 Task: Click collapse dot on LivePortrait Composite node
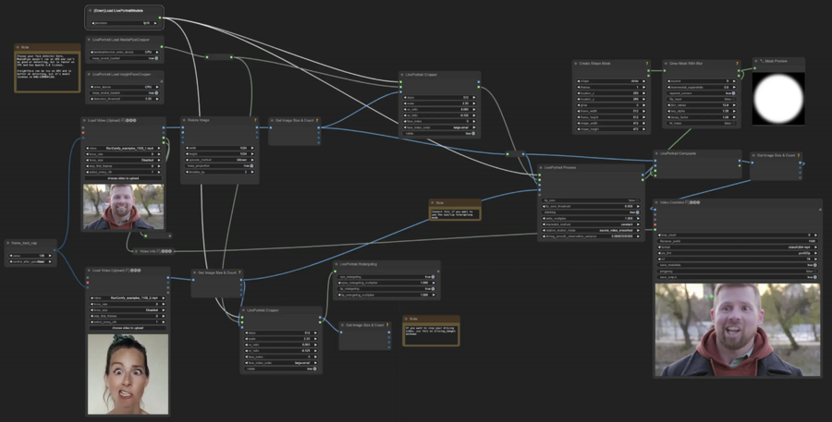[x=656, y=153]
